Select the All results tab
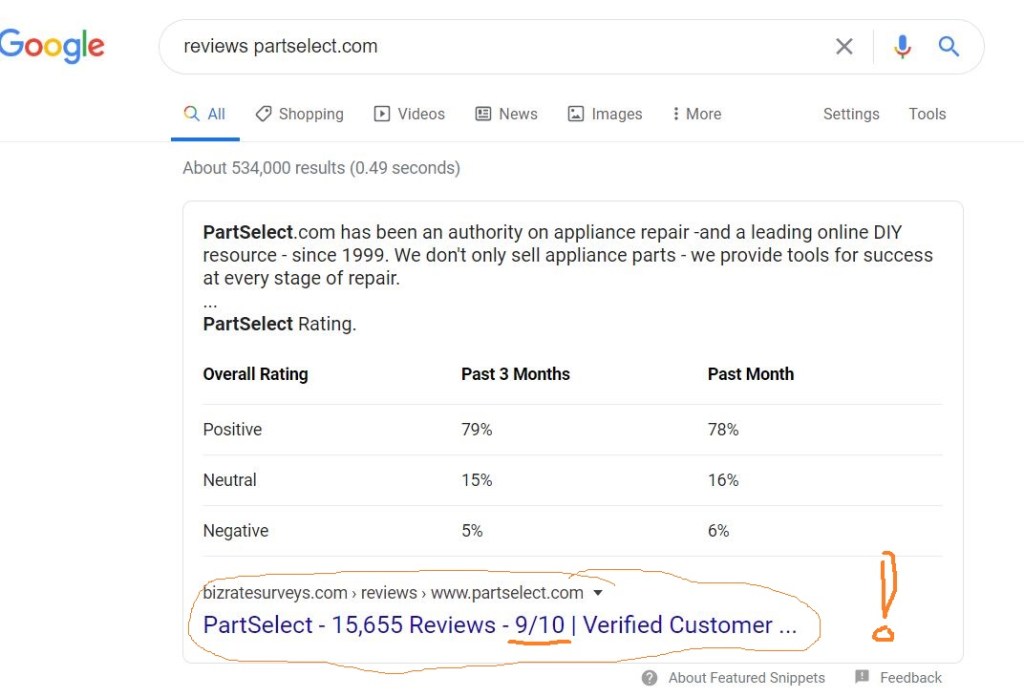Screen dimensions: 1024x697 [205, 114]
